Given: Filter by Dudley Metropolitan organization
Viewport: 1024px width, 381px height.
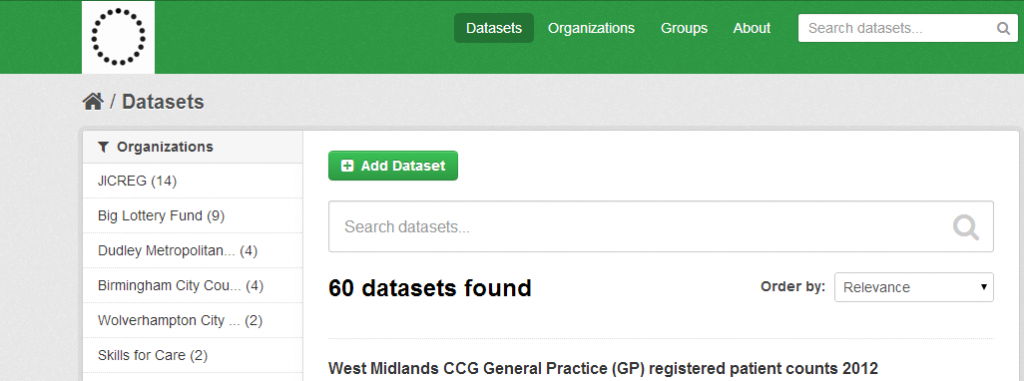Looking at the screenshot, I should click(193, 250).
